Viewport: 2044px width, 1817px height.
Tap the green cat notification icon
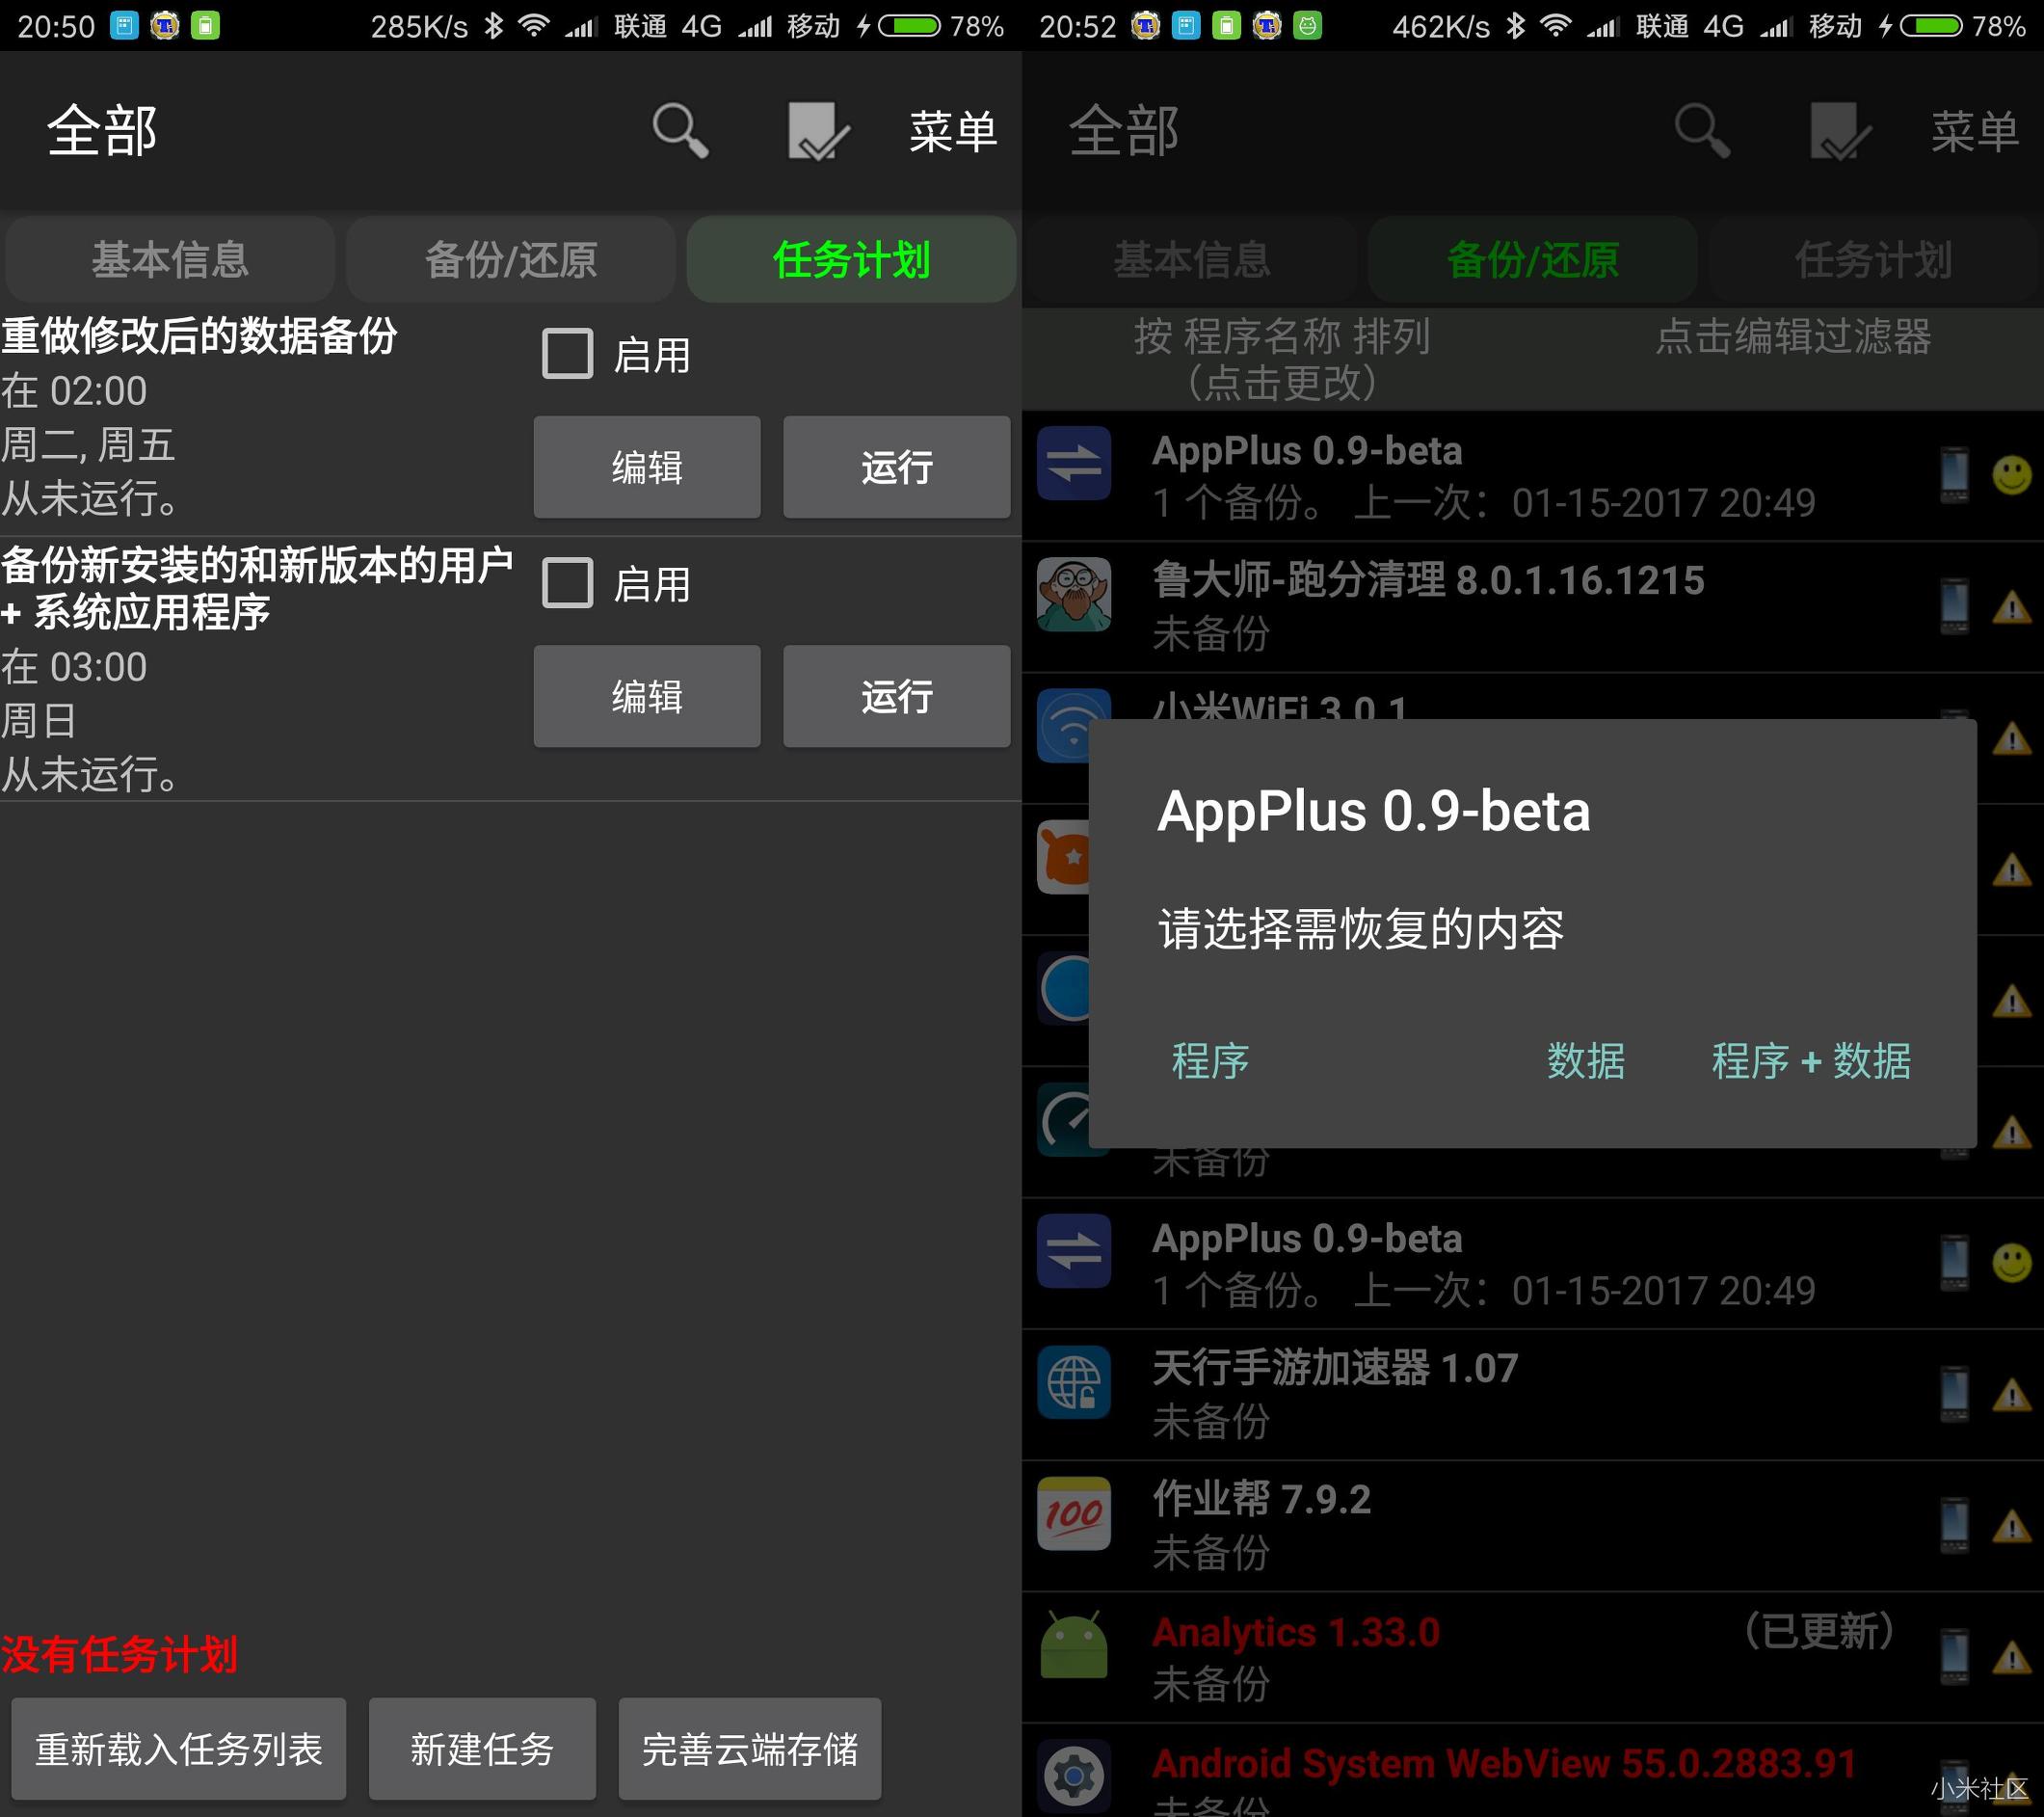(x=1308, y=25)
